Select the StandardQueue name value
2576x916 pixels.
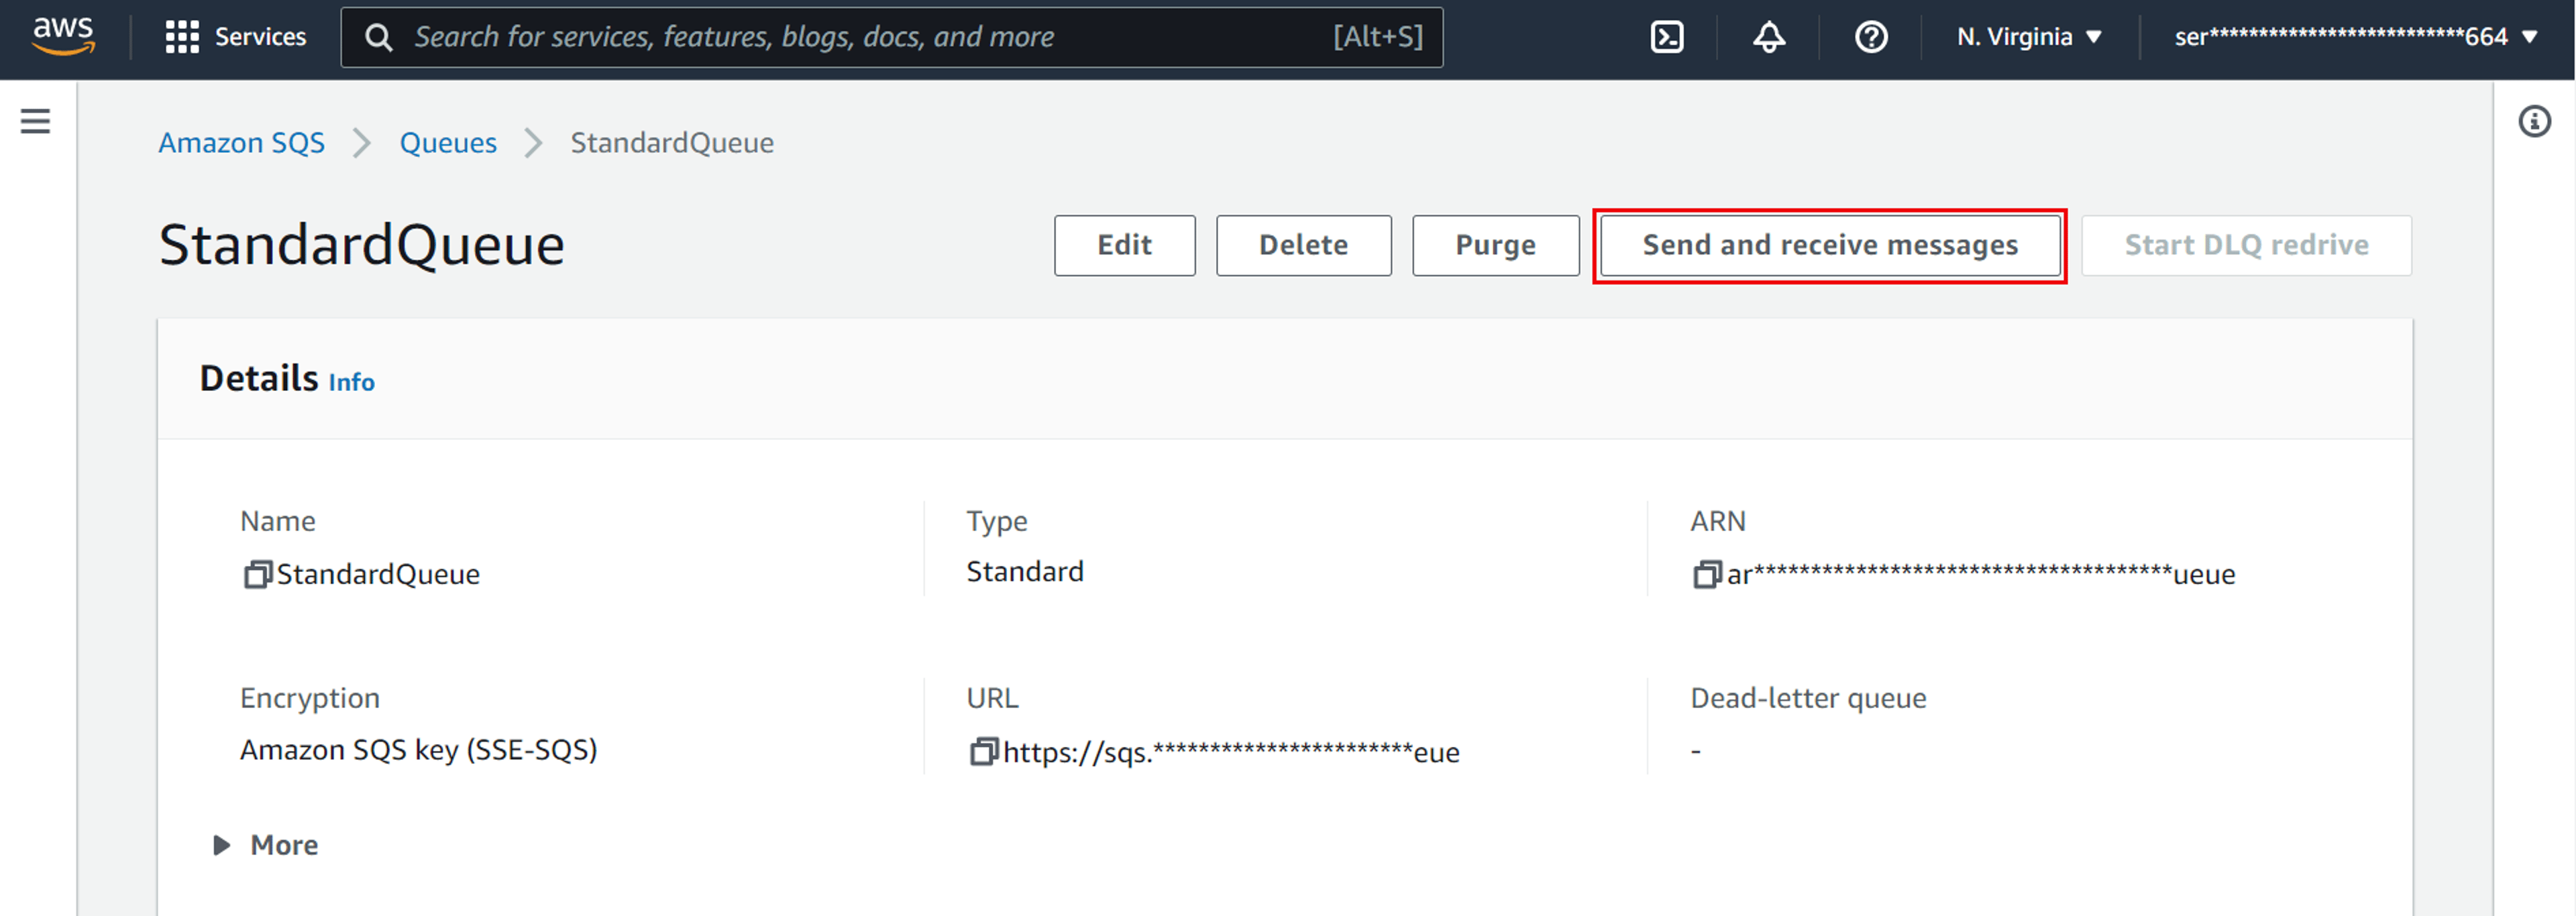pyautogui.click(x=378, y=574)
